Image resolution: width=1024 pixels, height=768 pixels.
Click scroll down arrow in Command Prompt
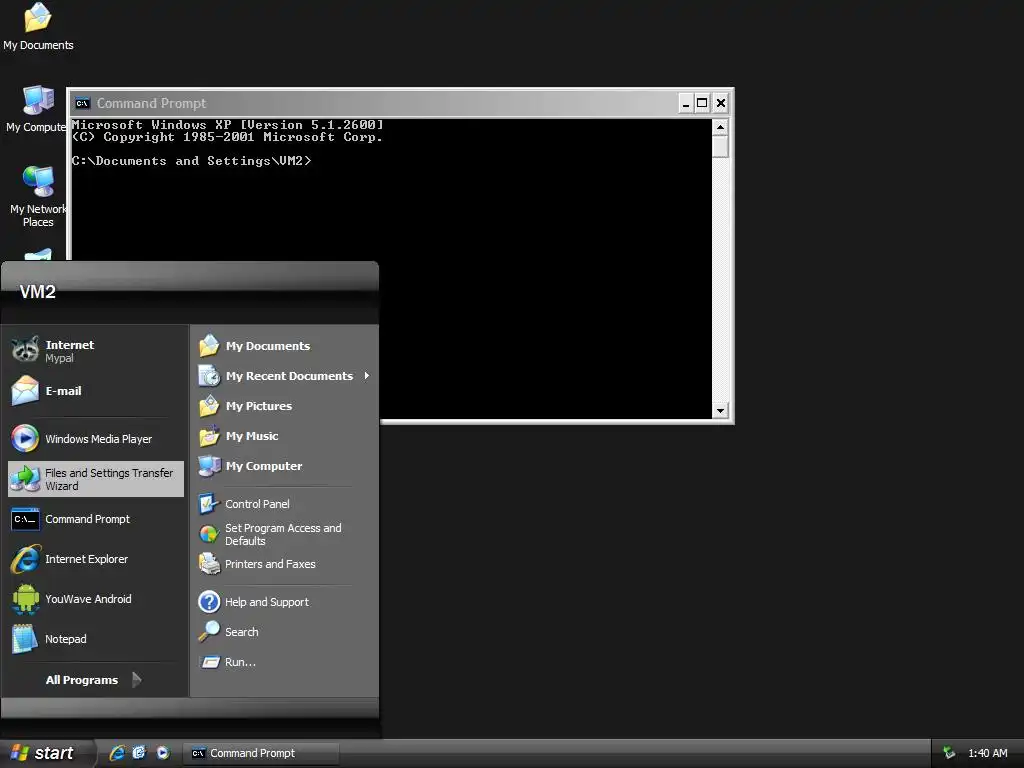click(720, 411)
